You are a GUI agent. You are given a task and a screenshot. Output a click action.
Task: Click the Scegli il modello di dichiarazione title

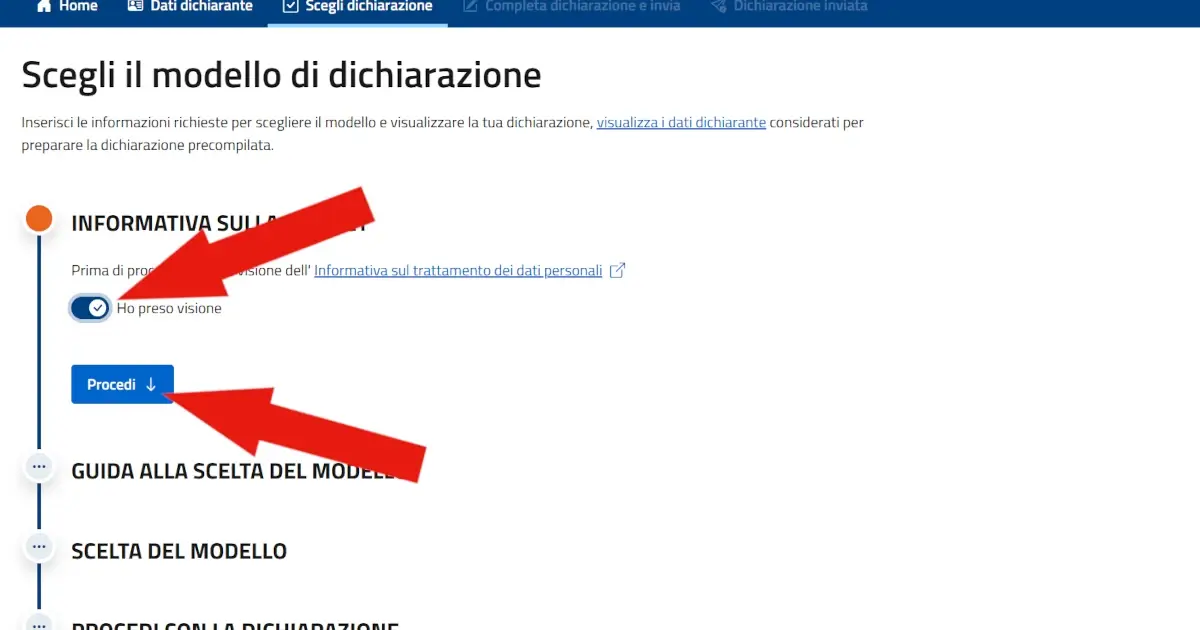tap(281, 76)
